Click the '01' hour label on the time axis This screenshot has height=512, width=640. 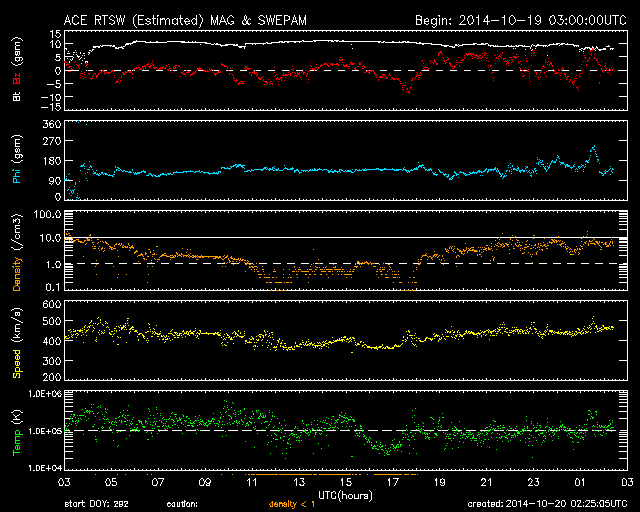580,482
